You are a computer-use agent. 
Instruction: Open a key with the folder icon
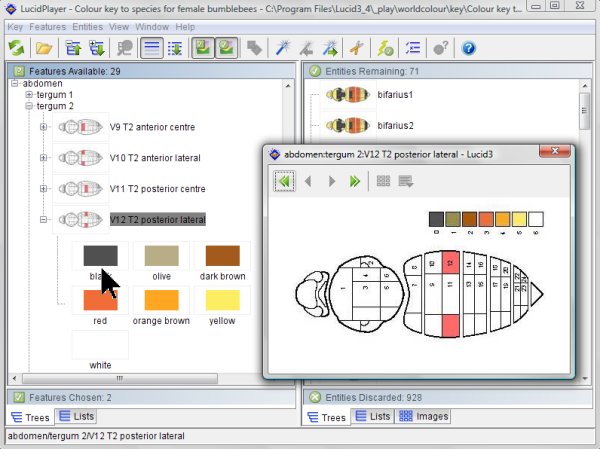[44, 48]
